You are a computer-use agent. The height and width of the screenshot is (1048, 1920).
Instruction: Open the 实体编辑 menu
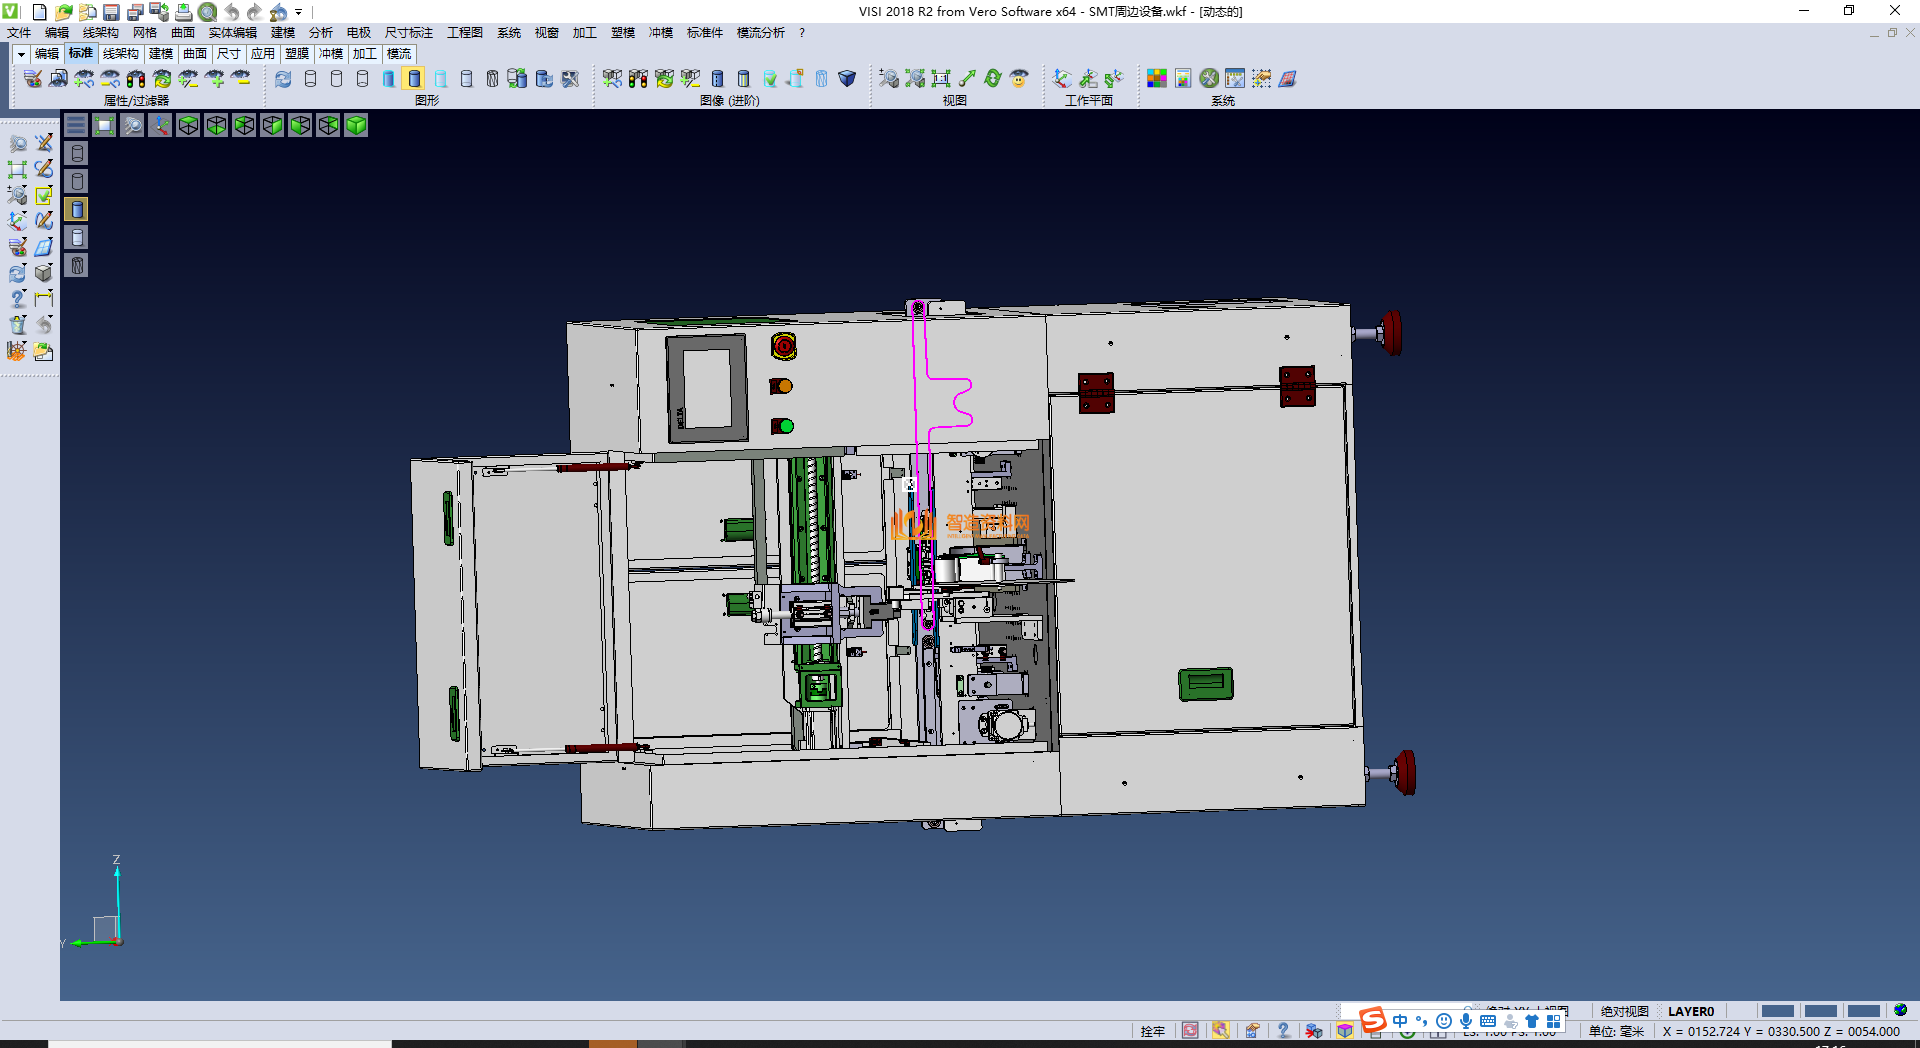(232, 33)
